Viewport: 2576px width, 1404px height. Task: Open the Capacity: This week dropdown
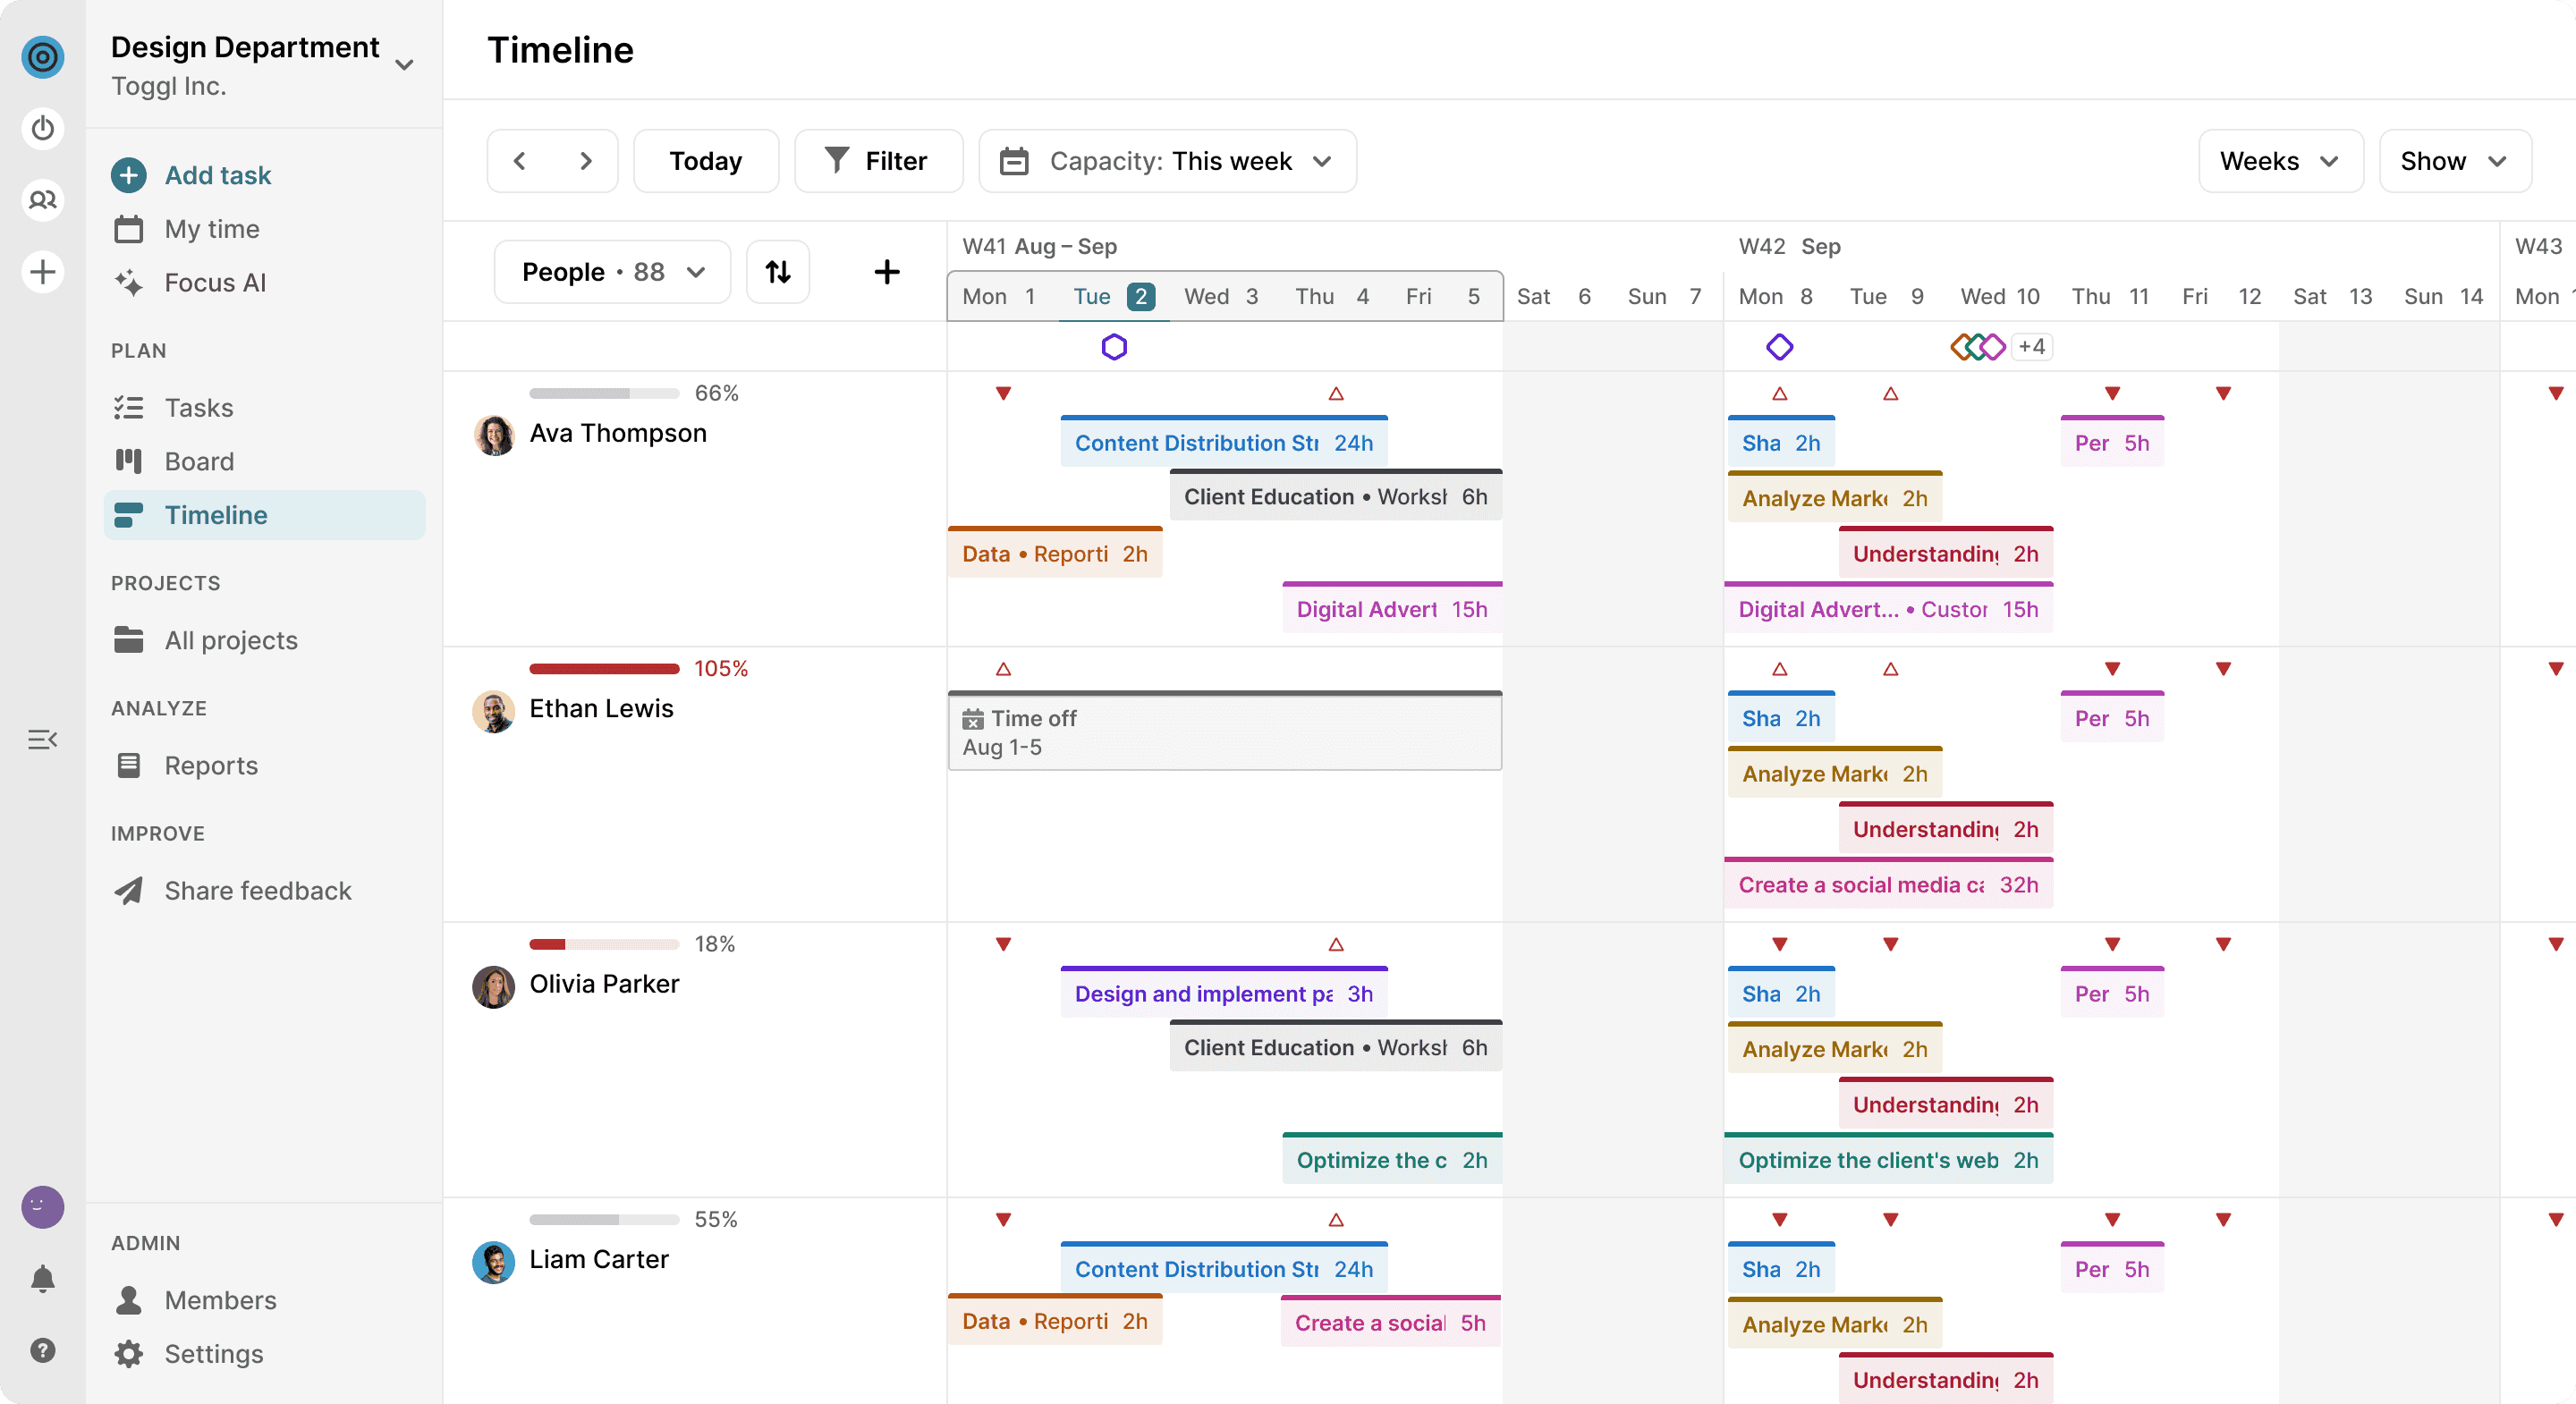1167,161
